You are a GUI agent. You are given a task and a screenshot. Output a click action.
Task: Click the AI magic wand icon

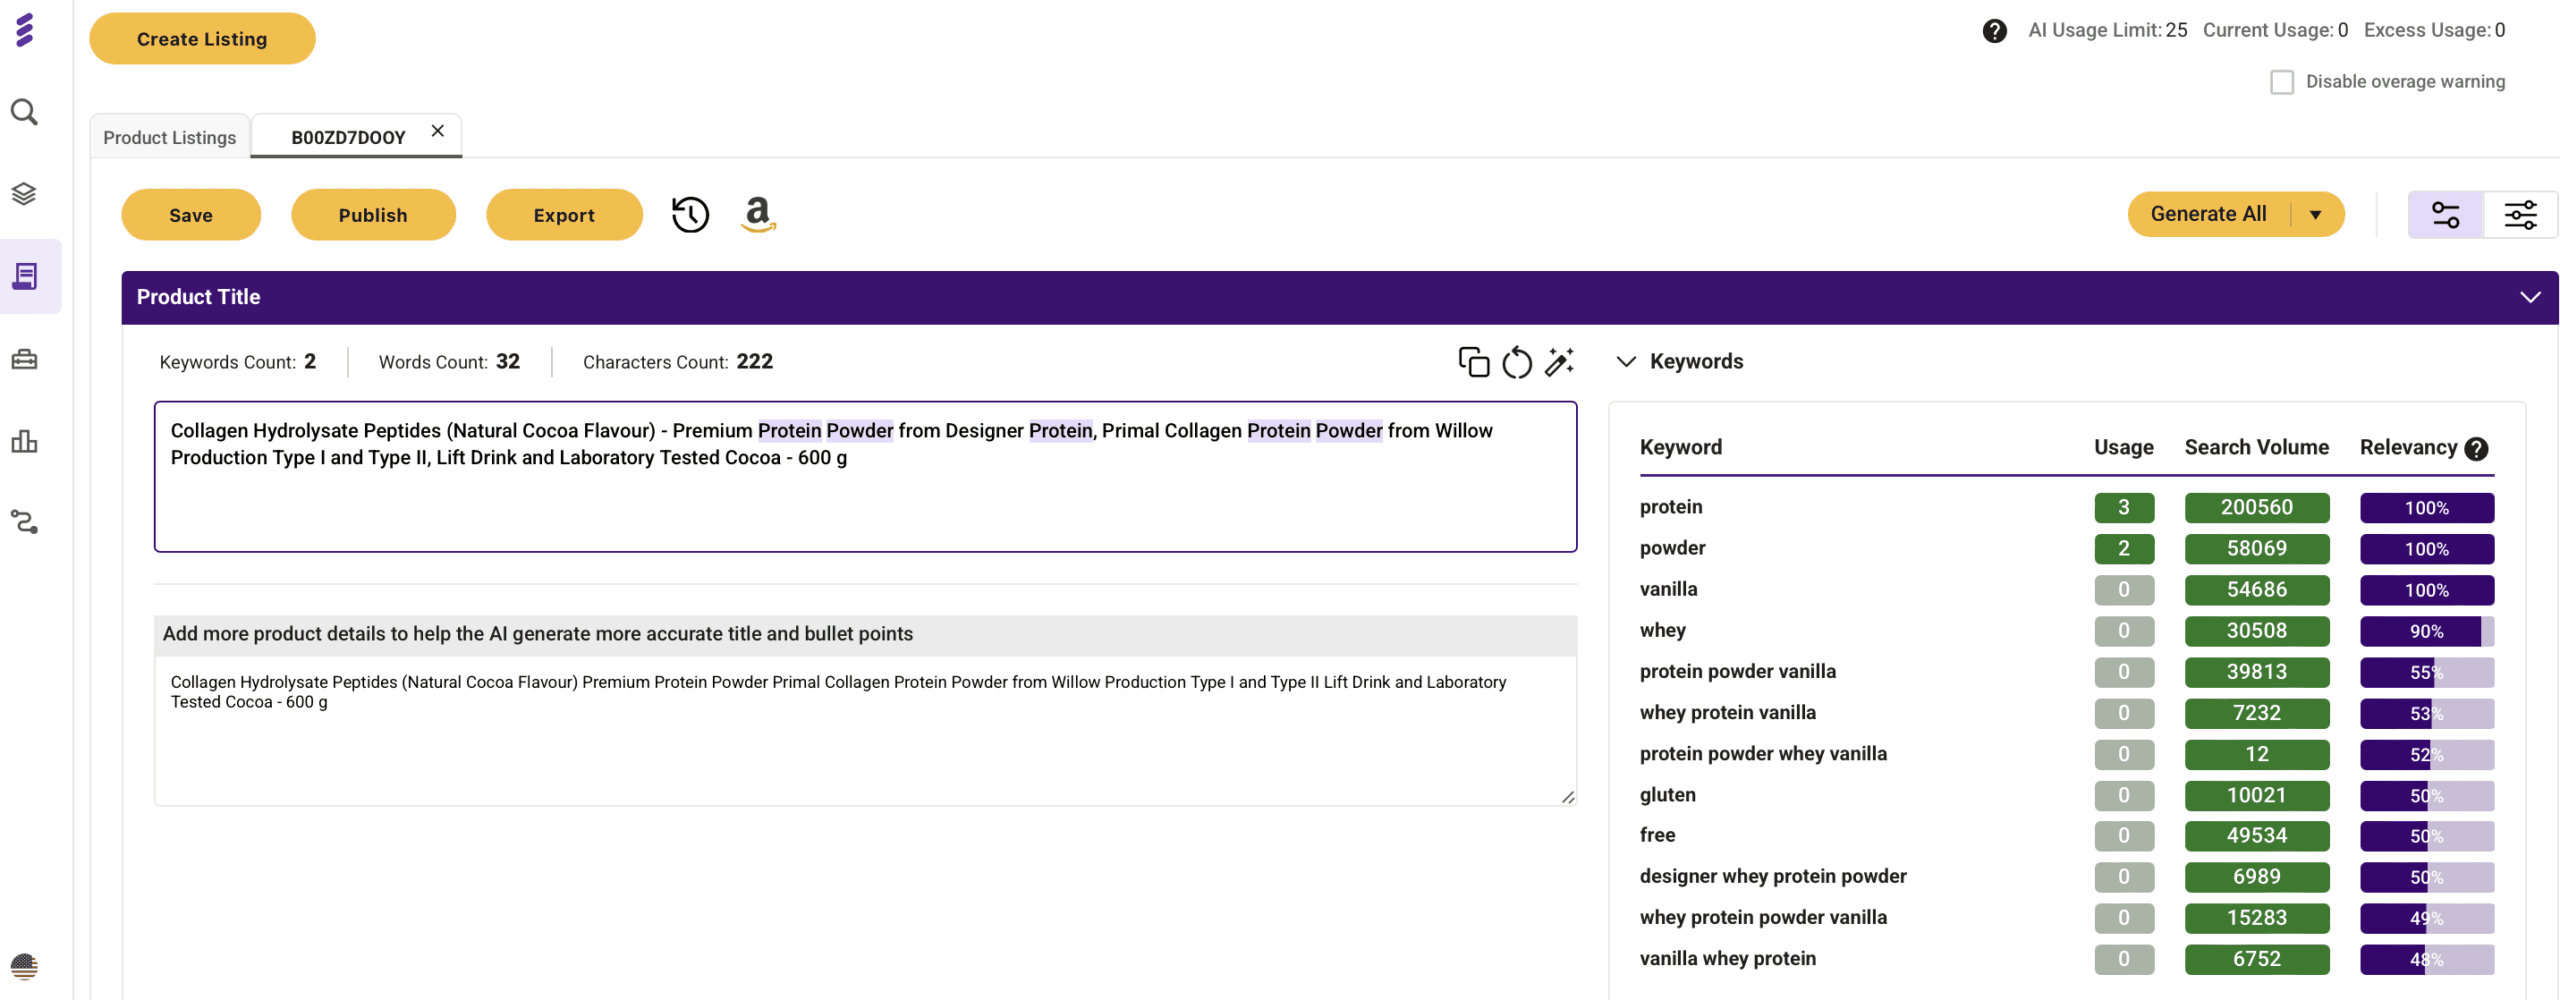click(x=1559, y=362)
